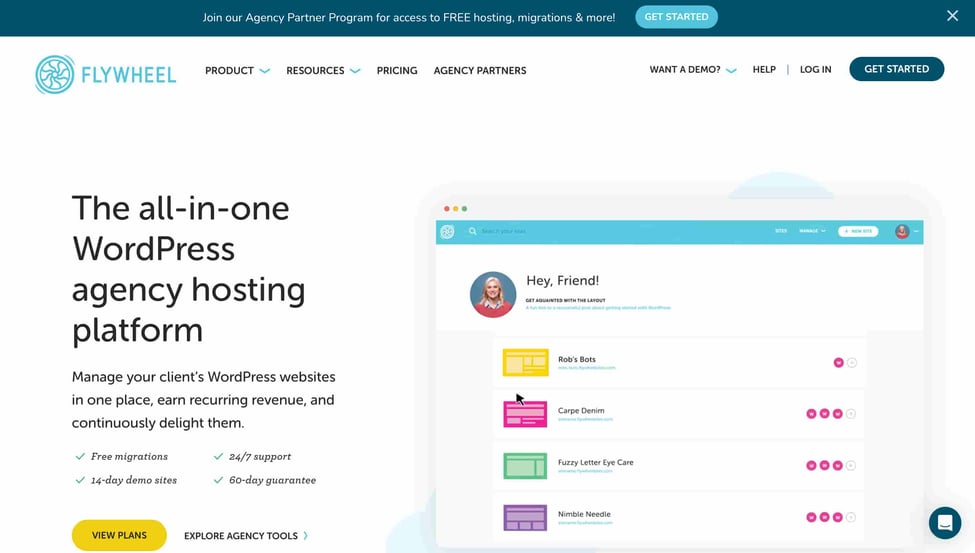The image size is (975, 553).
Task: Click the 24/7 support checkmark item
Action: [252, 456]
